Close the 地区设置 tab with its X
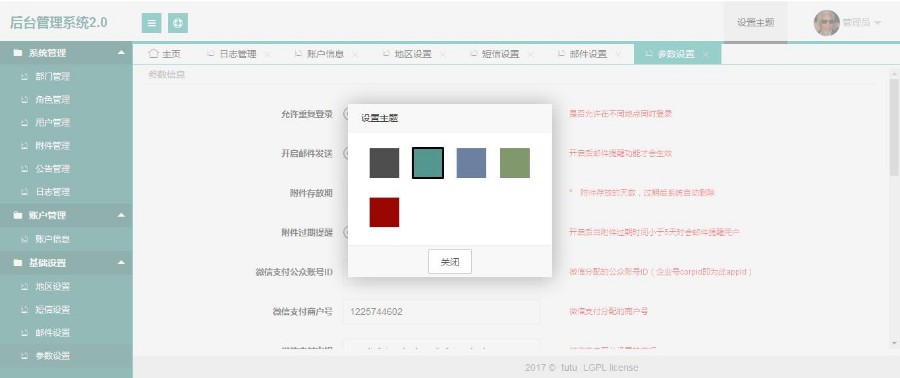Screen dimensions: 900x378 tap(443, 54)
